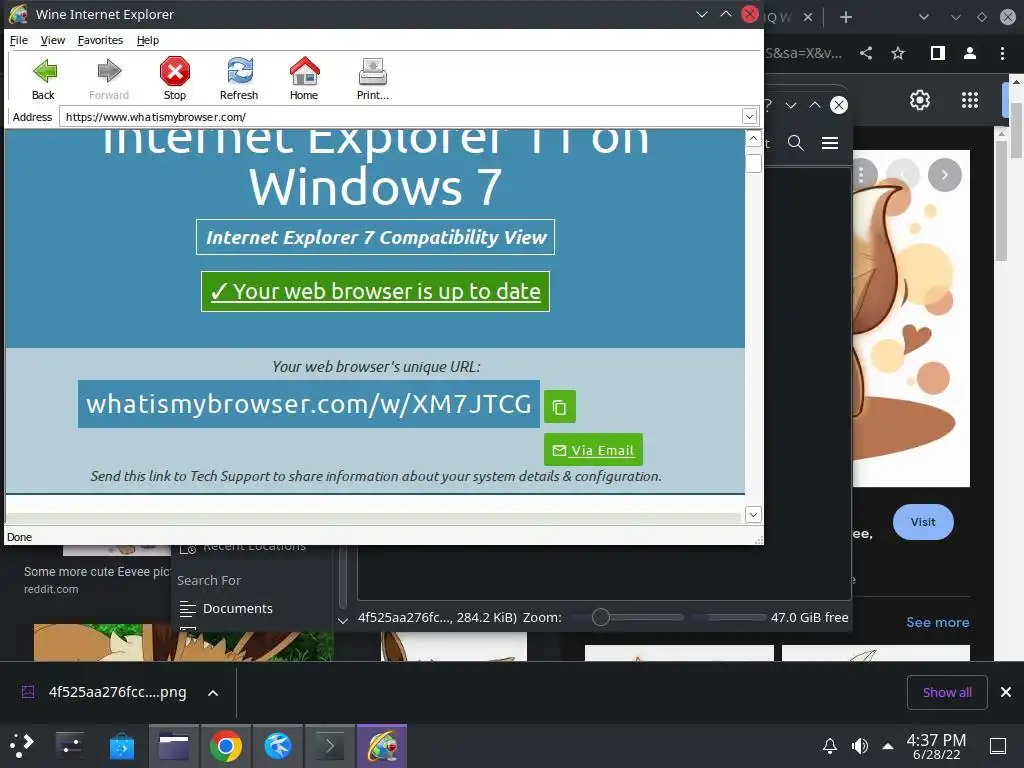This screenshot has height=768, width=1024.
Task: Open Dolphin file manager on the taskbar
Action: (x=174, y=746)
